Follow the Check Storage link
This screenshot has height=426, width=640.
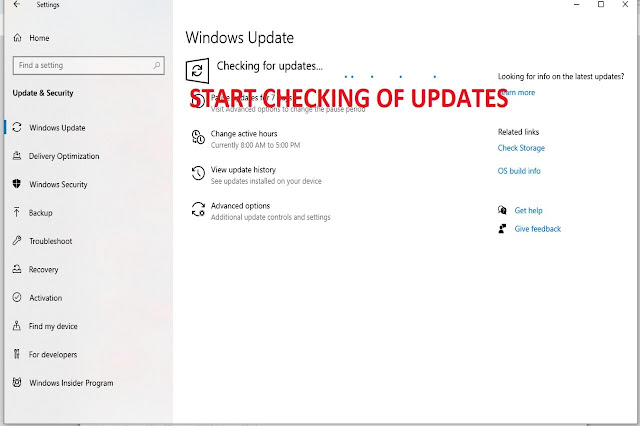tap(521, 148)
